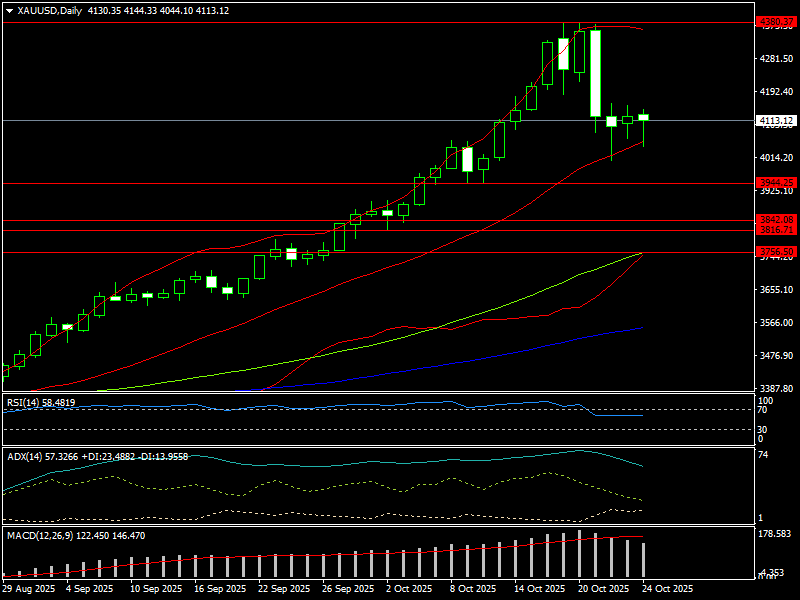This screenshot has width=800, height=600.
Task: Click the 29 Aug 2025 date label
Action: coord(29,589)
